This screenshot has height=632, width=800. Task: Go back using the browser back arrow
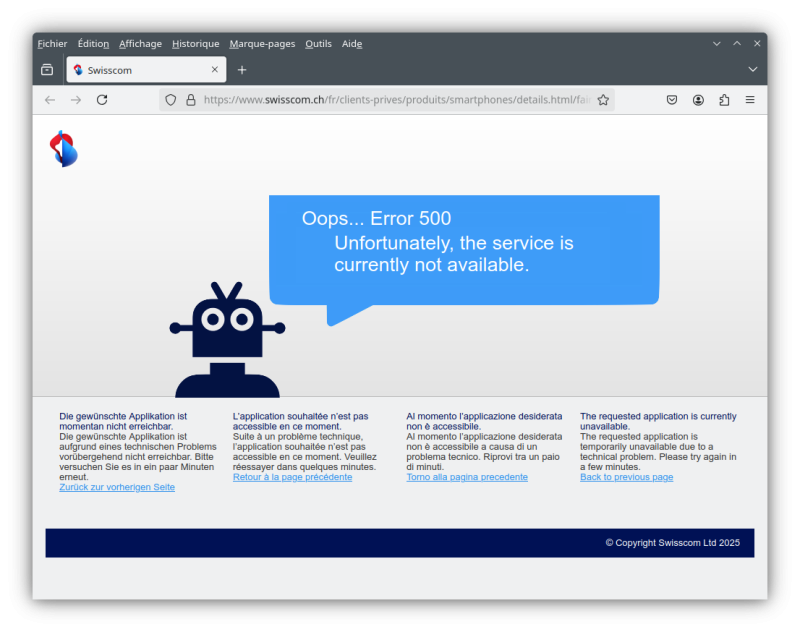tap(50, 100)
